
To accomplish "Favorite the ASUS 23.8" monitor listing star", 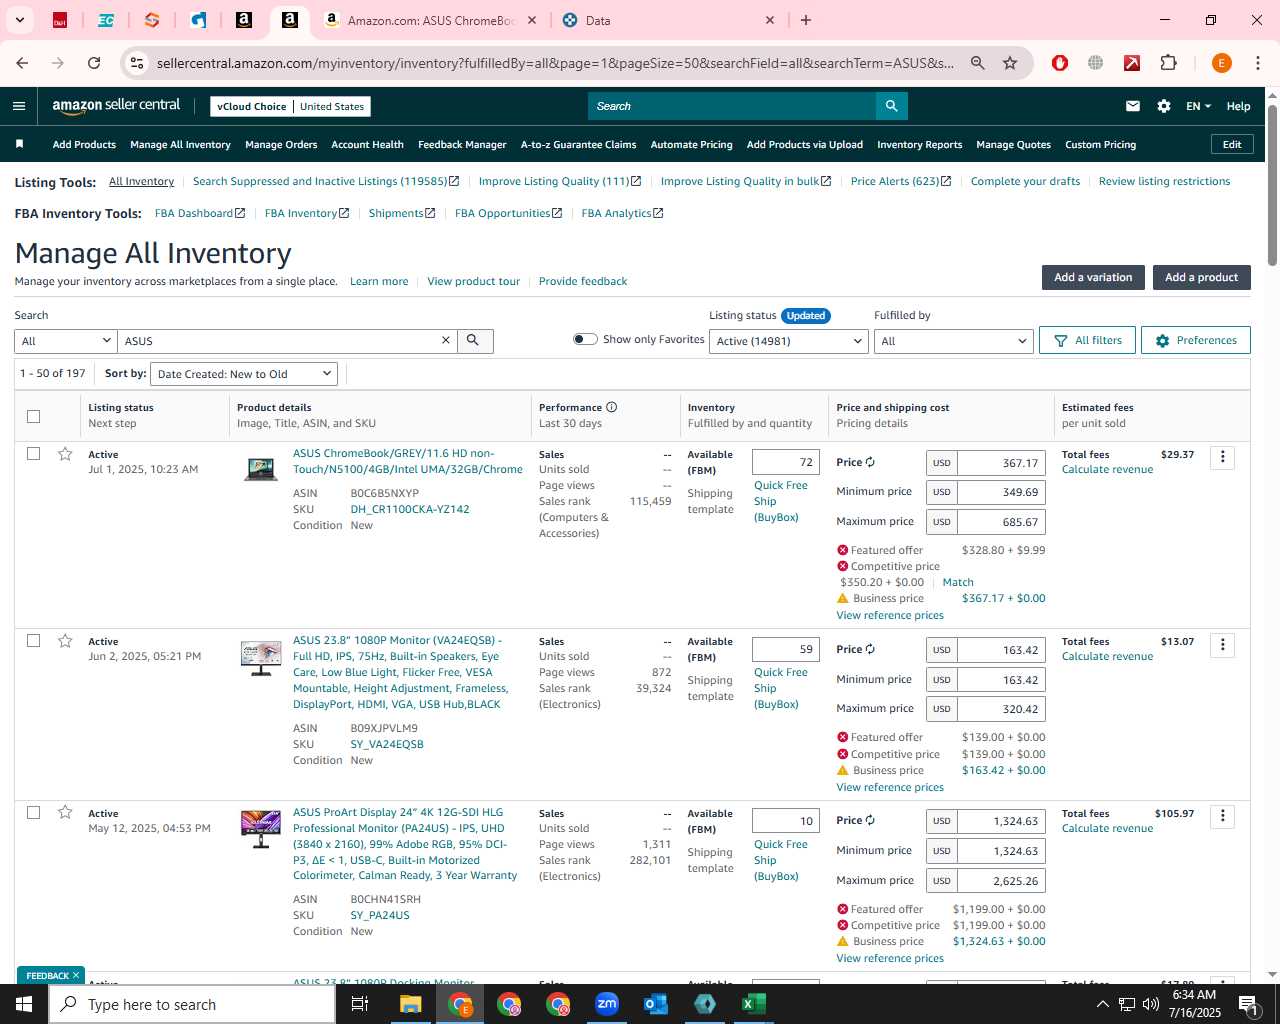I will [65, 641].
